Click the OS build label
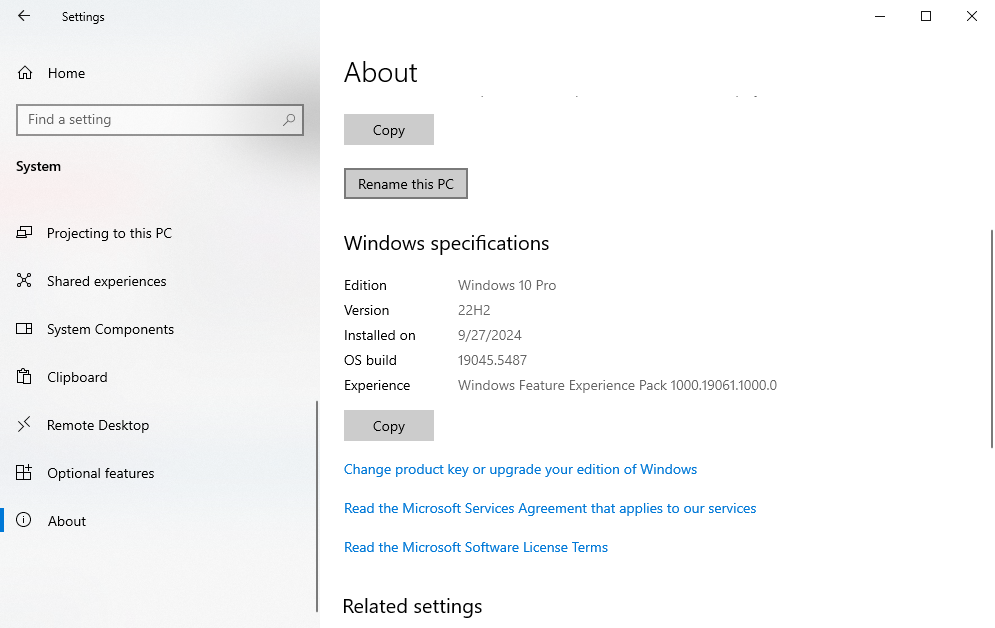Viewport: 995px width, 628px height. 371,360
